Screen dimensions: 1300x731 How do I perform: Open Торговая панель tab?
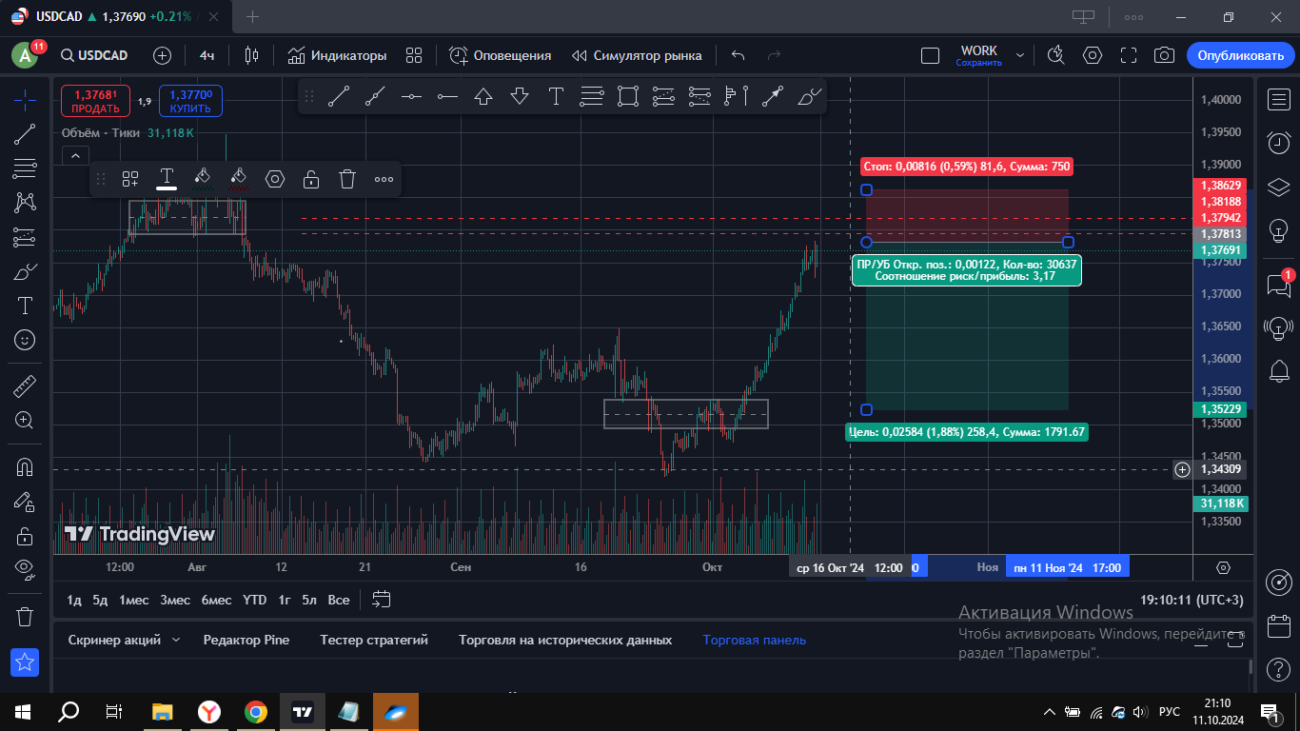(x=754, y=640)
